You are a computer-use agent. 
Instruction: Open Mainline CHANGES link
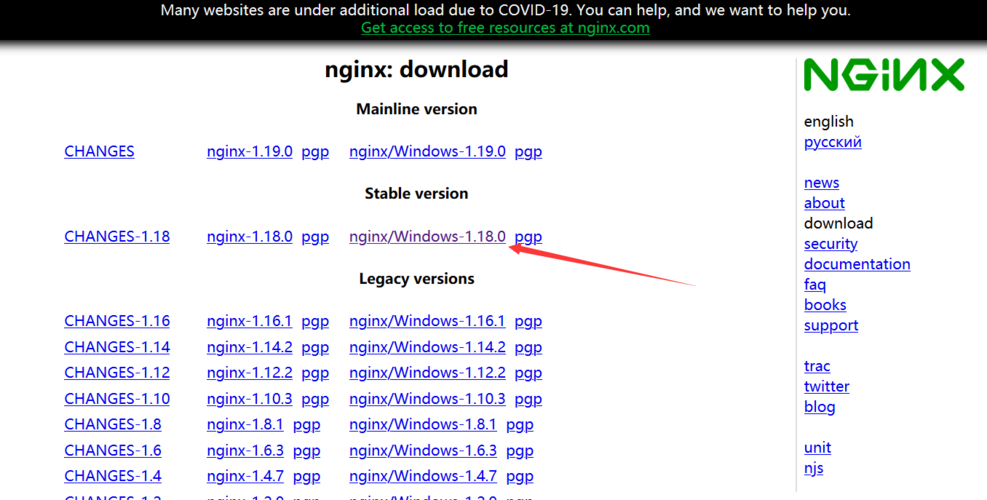pos(99,152)
